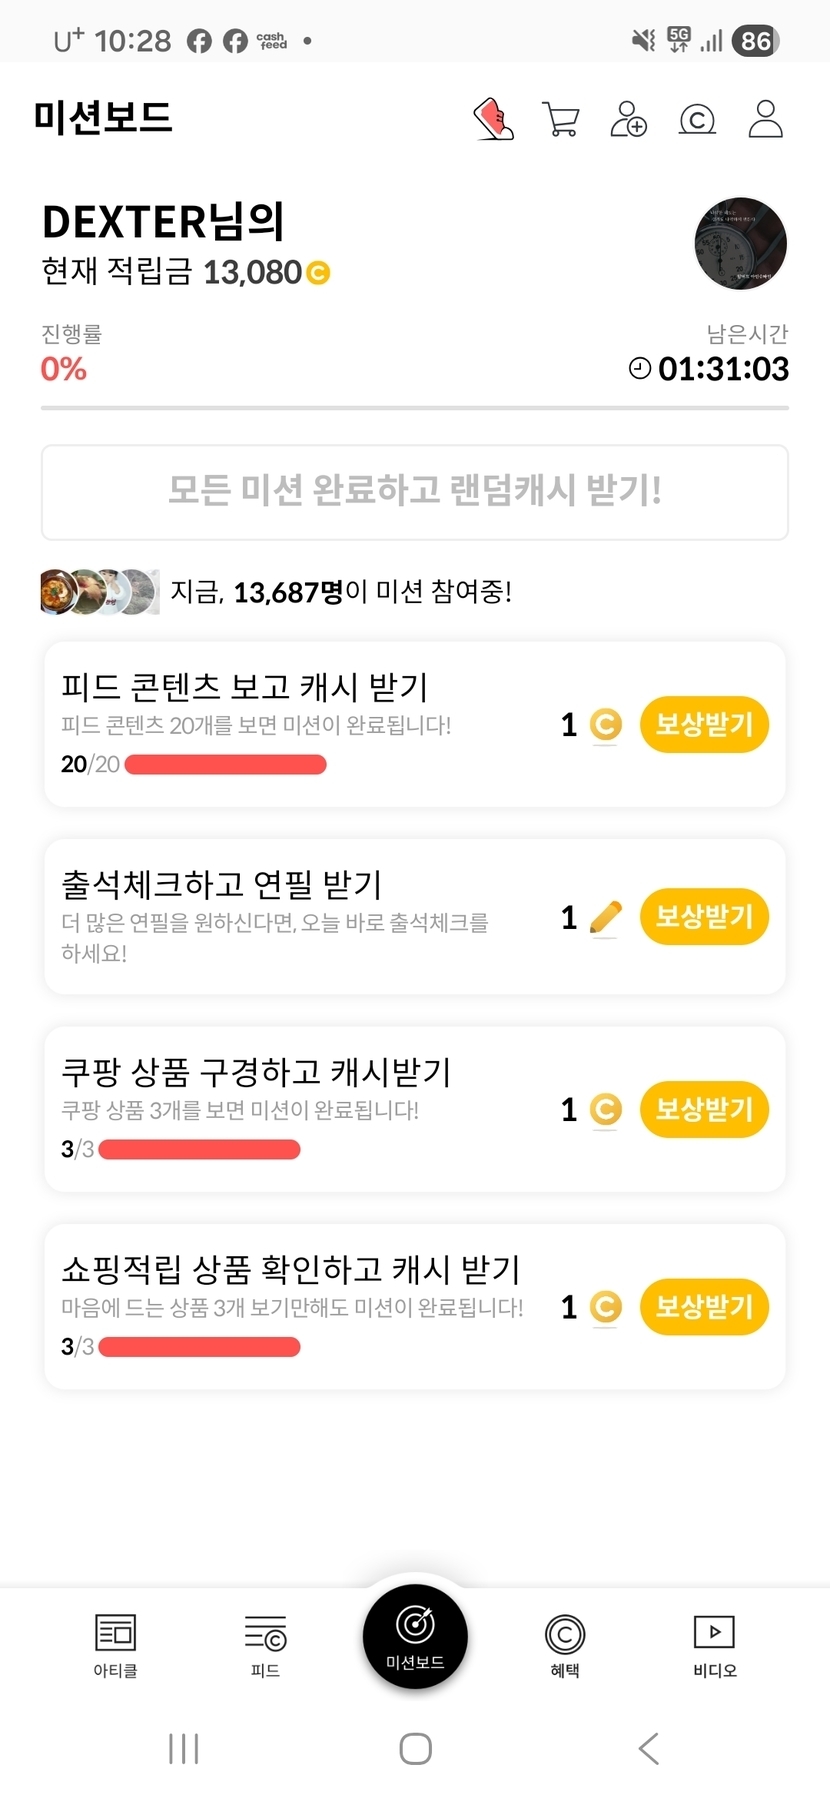Tap the gold coin beside 13,080

click(x=318, y=272)
